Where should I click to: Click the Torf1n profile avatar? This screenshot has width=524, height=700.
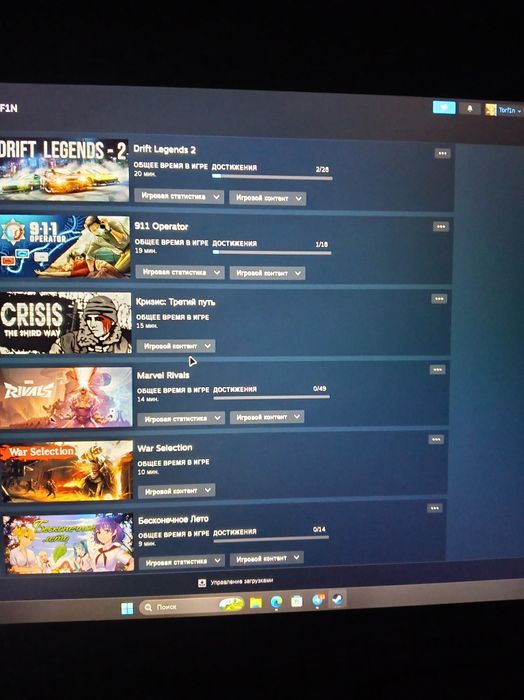coord(491,110)
